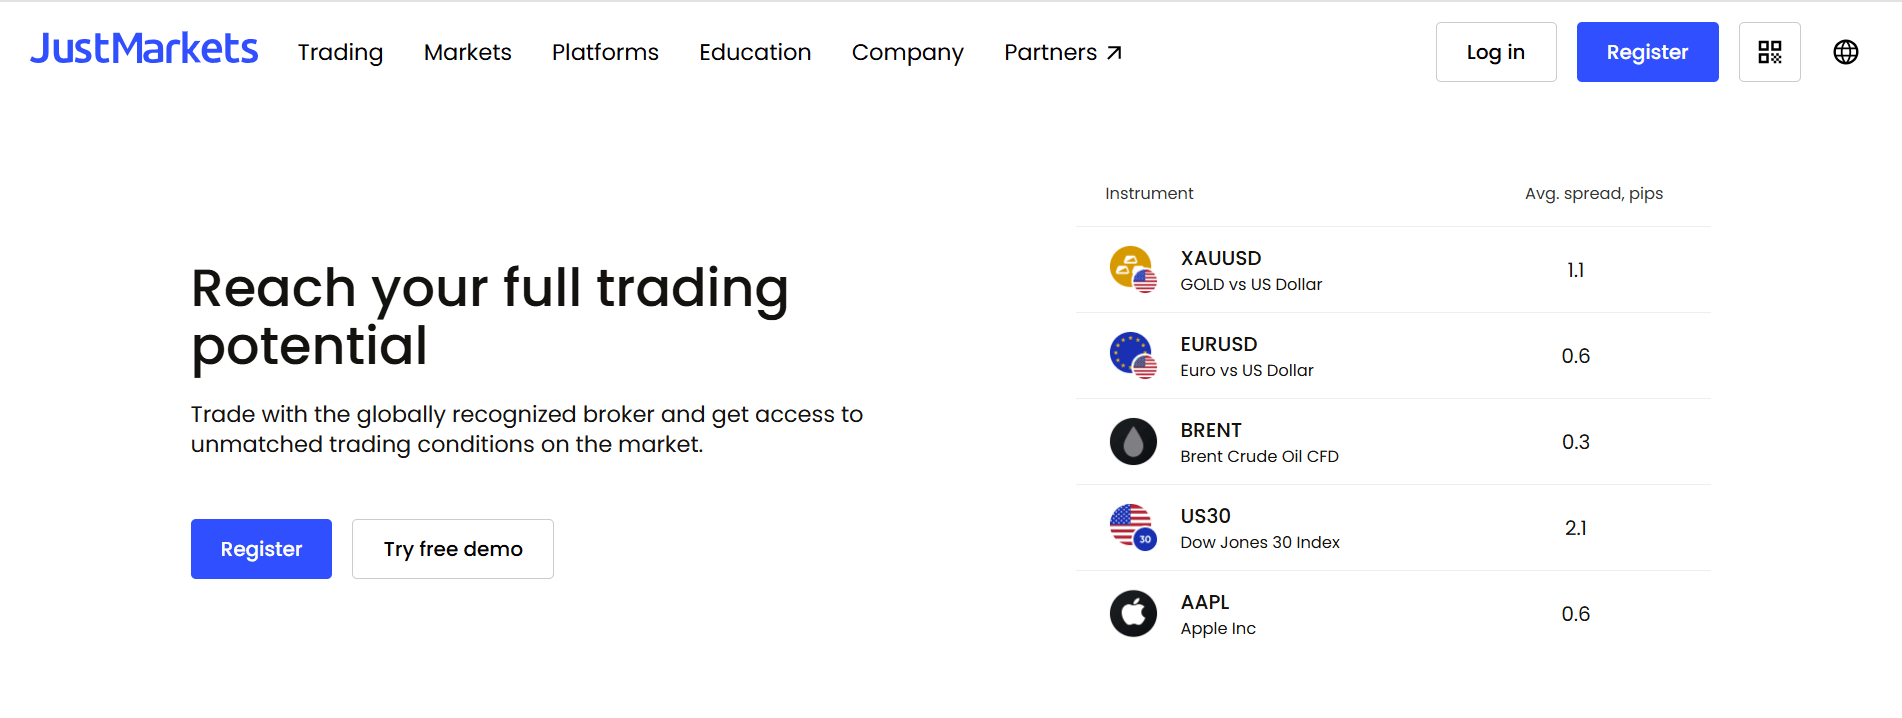Click the US30 flag index icon

(x=1133, y=528)
